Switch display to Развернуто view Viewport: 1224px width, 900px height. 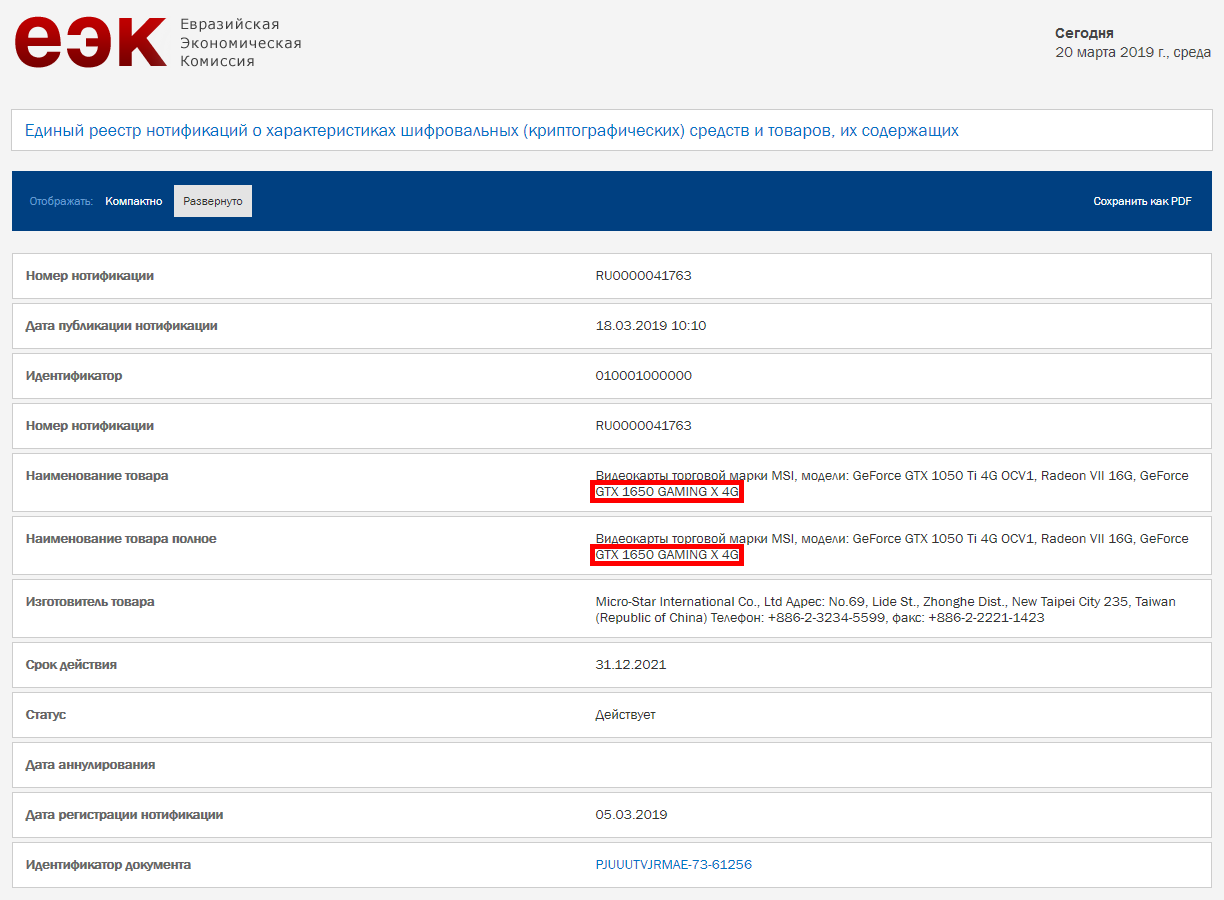click(213, 201)
